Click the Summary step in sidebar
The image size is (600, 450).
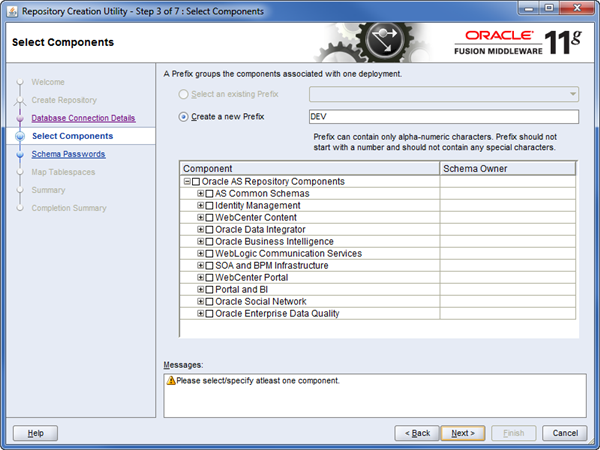pos(48,190)
